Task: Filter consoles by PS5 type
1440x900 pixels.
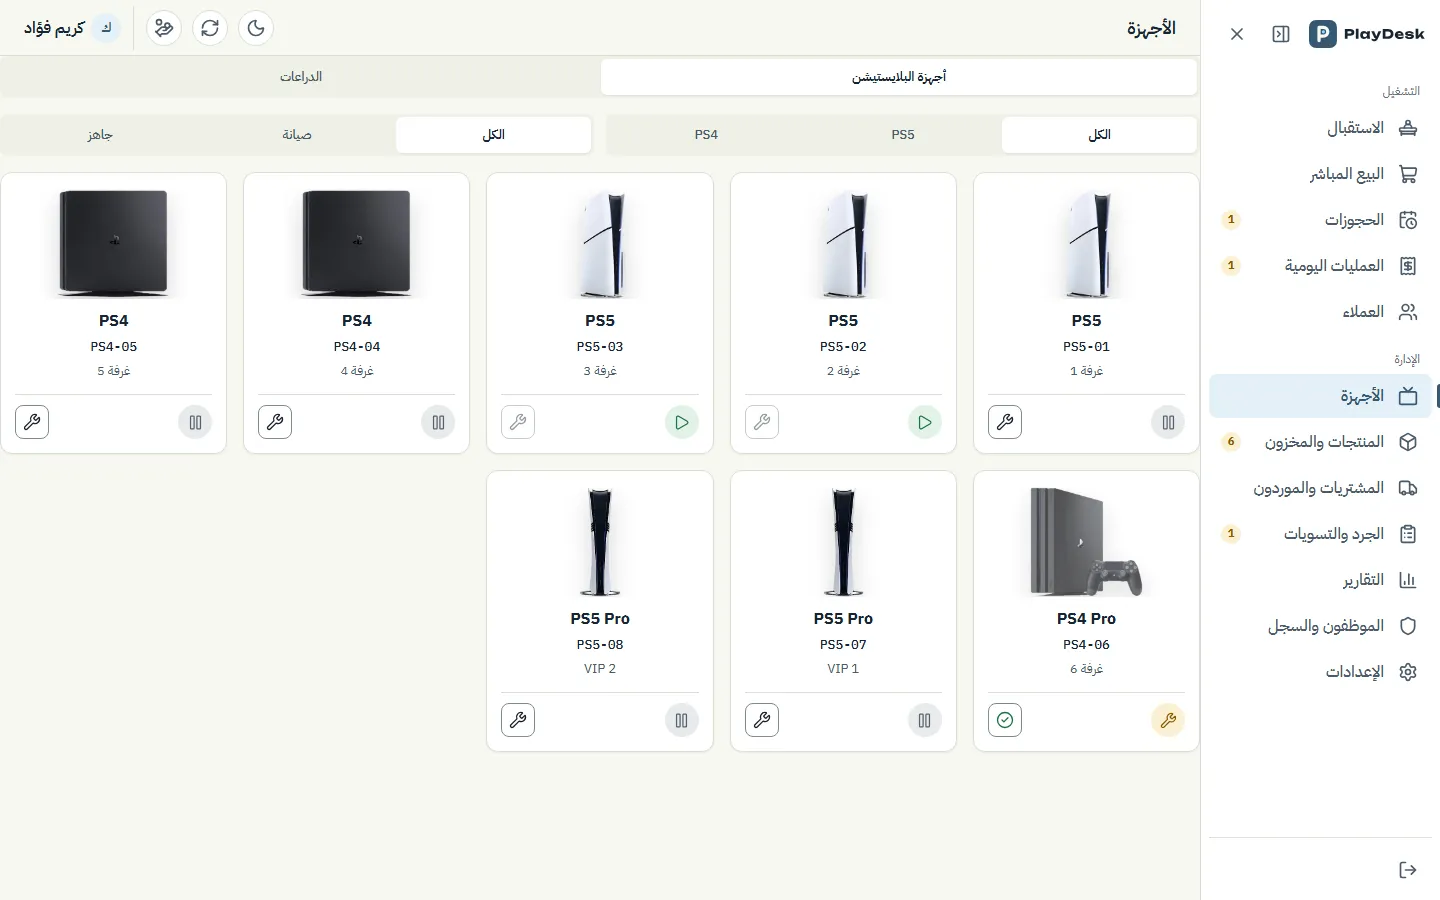Action: coord(903,135)
